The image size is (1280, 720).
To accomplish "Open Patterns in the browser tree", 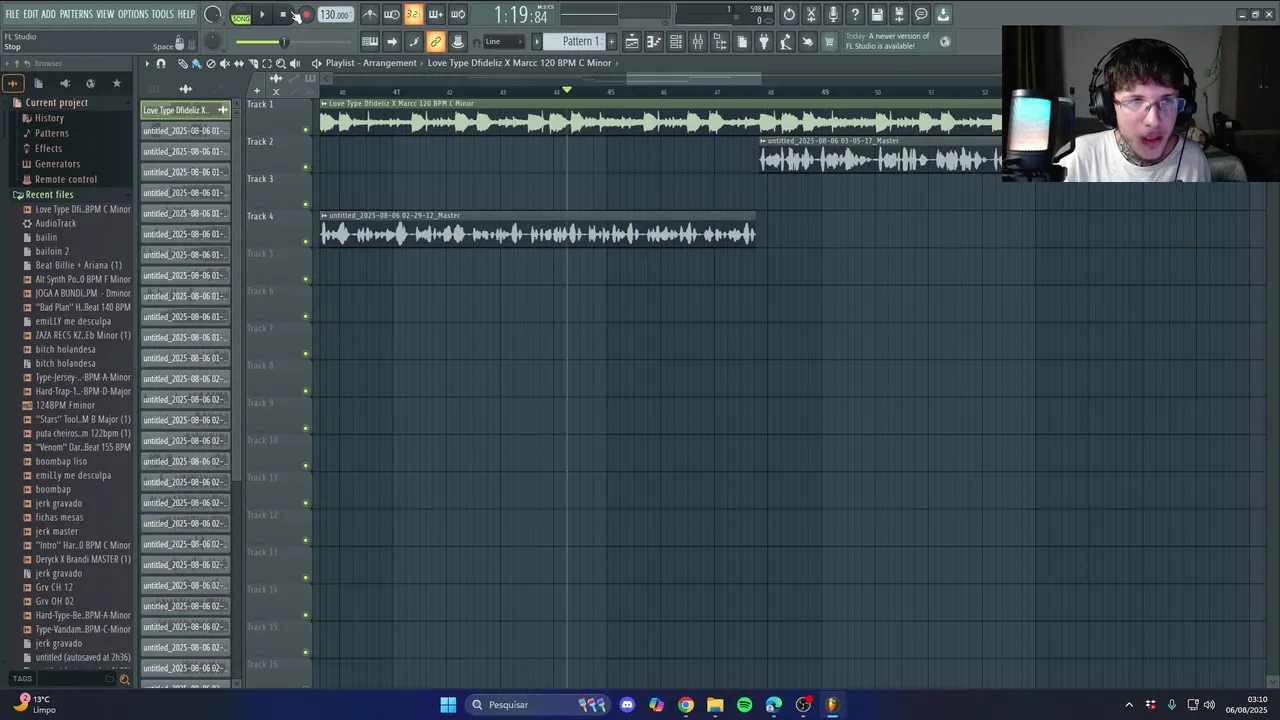I will [x=52, y=133].
